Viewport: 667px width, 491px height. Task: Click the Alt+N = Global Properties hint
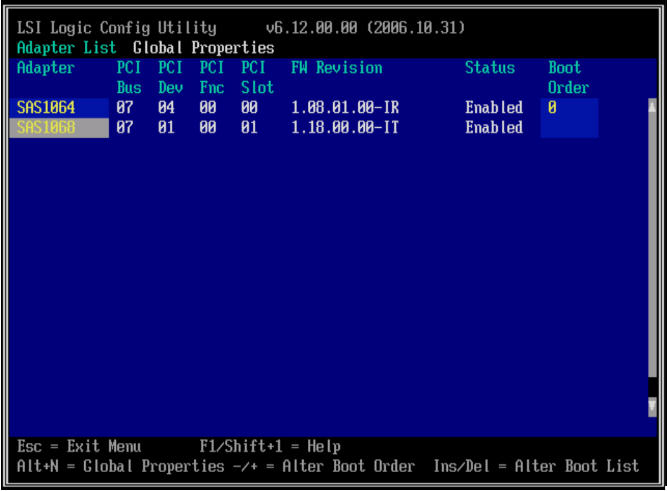(120, 467)
